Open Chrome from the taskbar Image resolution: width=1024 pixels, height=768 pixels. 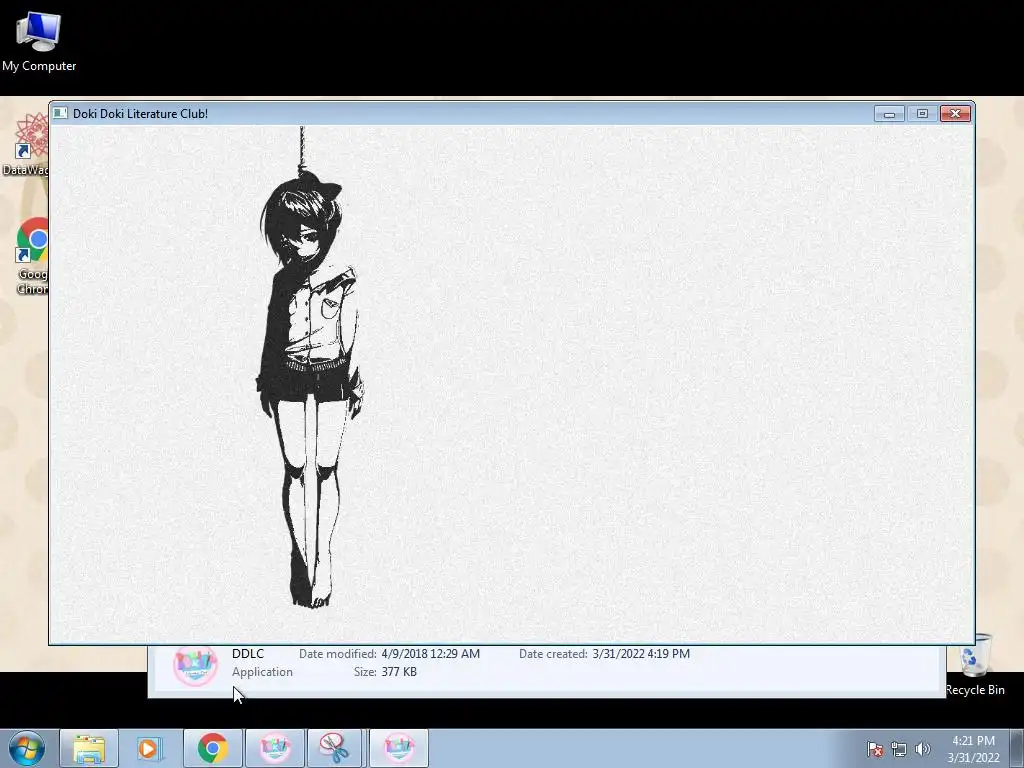[213, 748]
